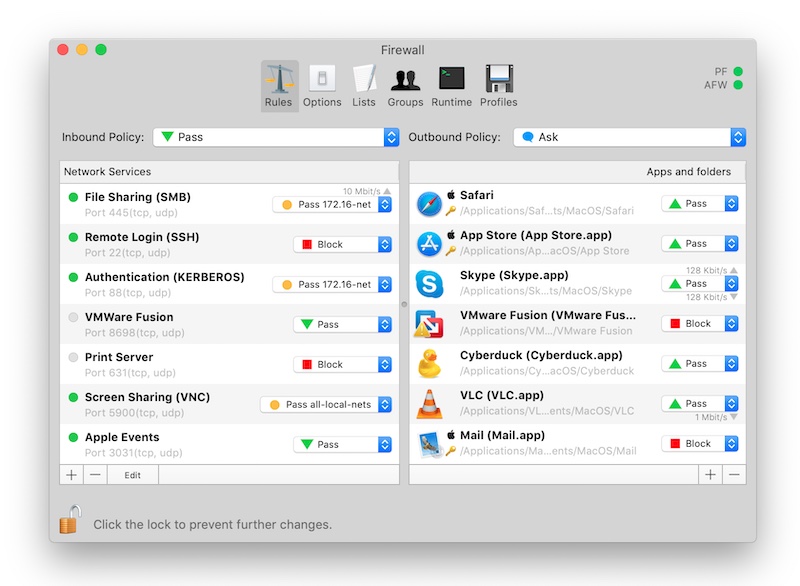Toggle Apple Events status dot
This screenshot has width=800, height=586.
73,437
